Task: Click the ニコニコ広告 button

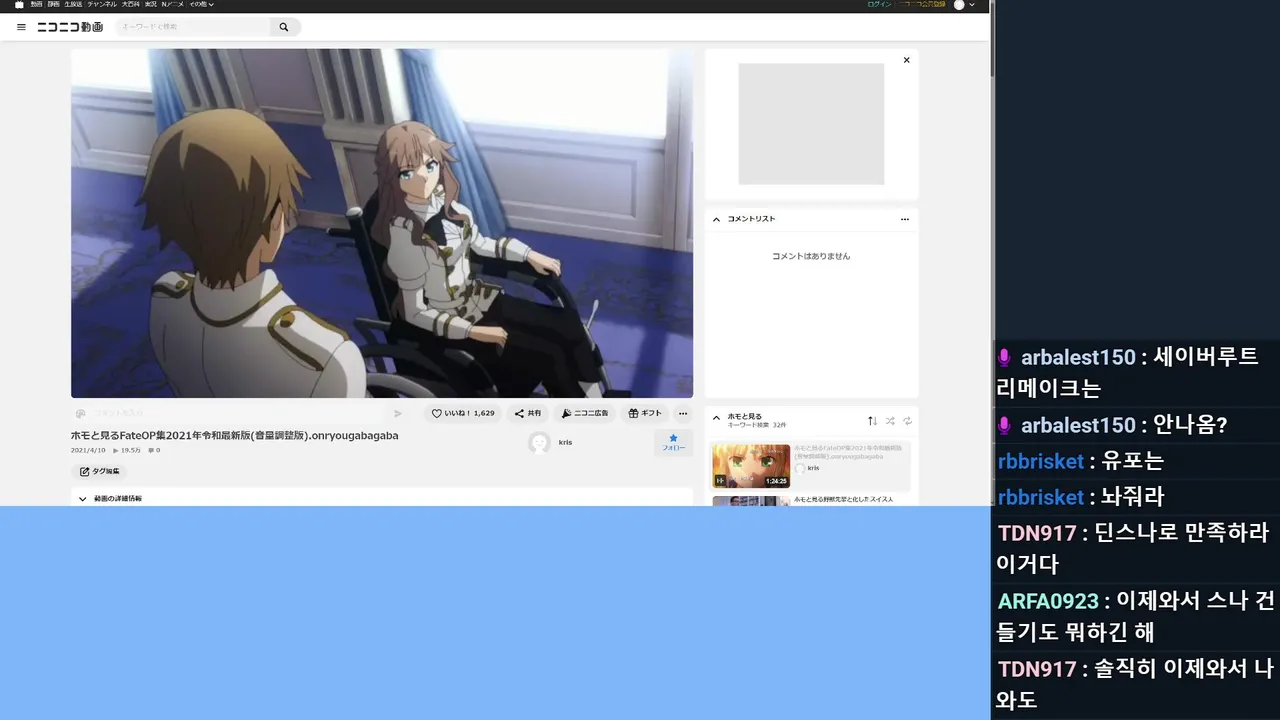Action: click(x=585, y=413)
